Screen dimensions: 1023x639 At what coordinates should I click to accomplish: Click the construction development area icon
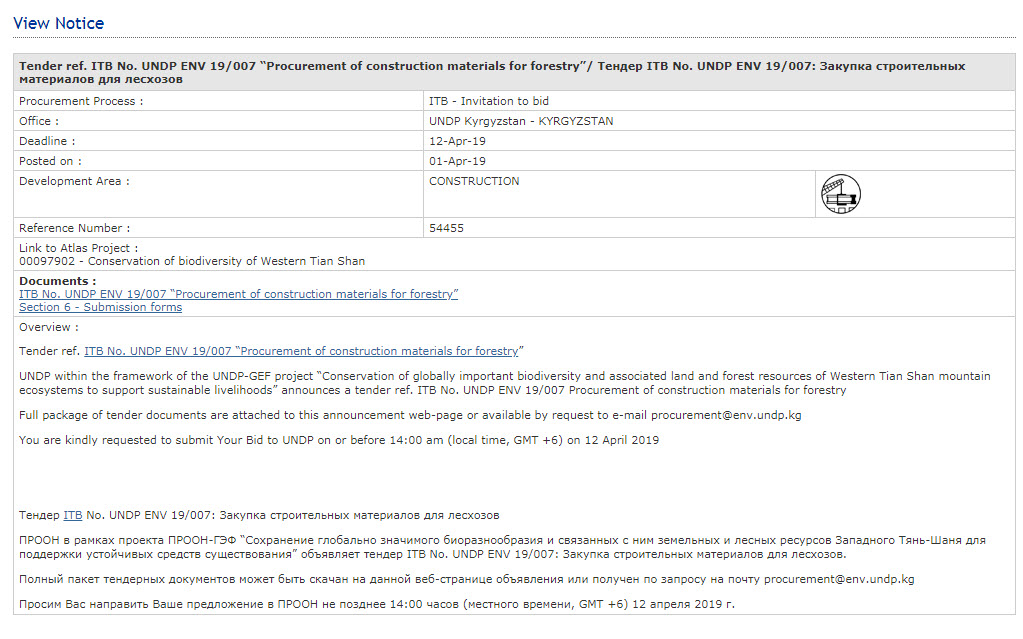tap(840, 194)
